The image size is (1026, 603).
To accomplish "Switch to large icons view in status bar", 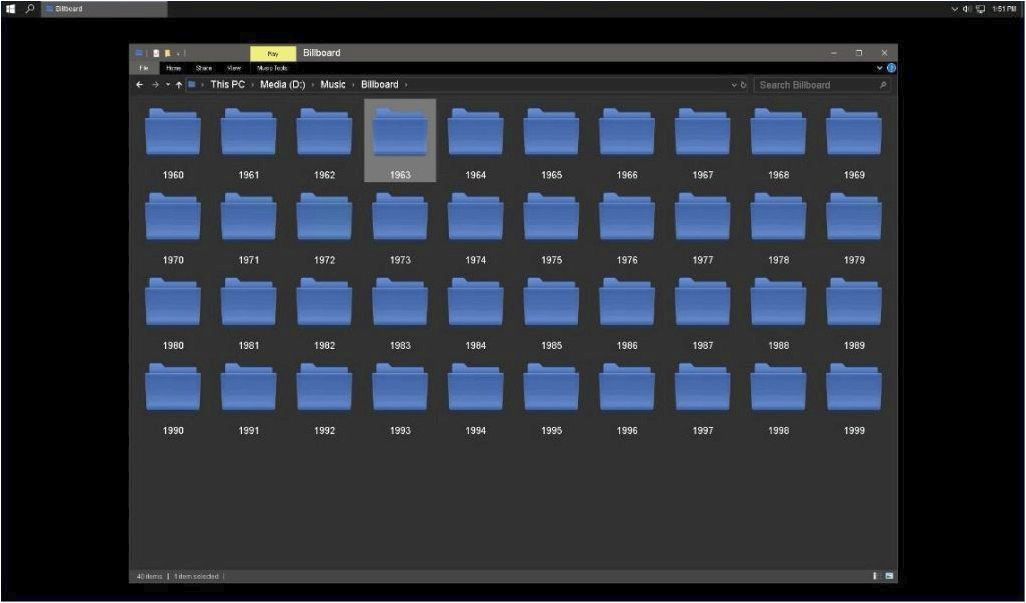I will [x=888, y=576].
